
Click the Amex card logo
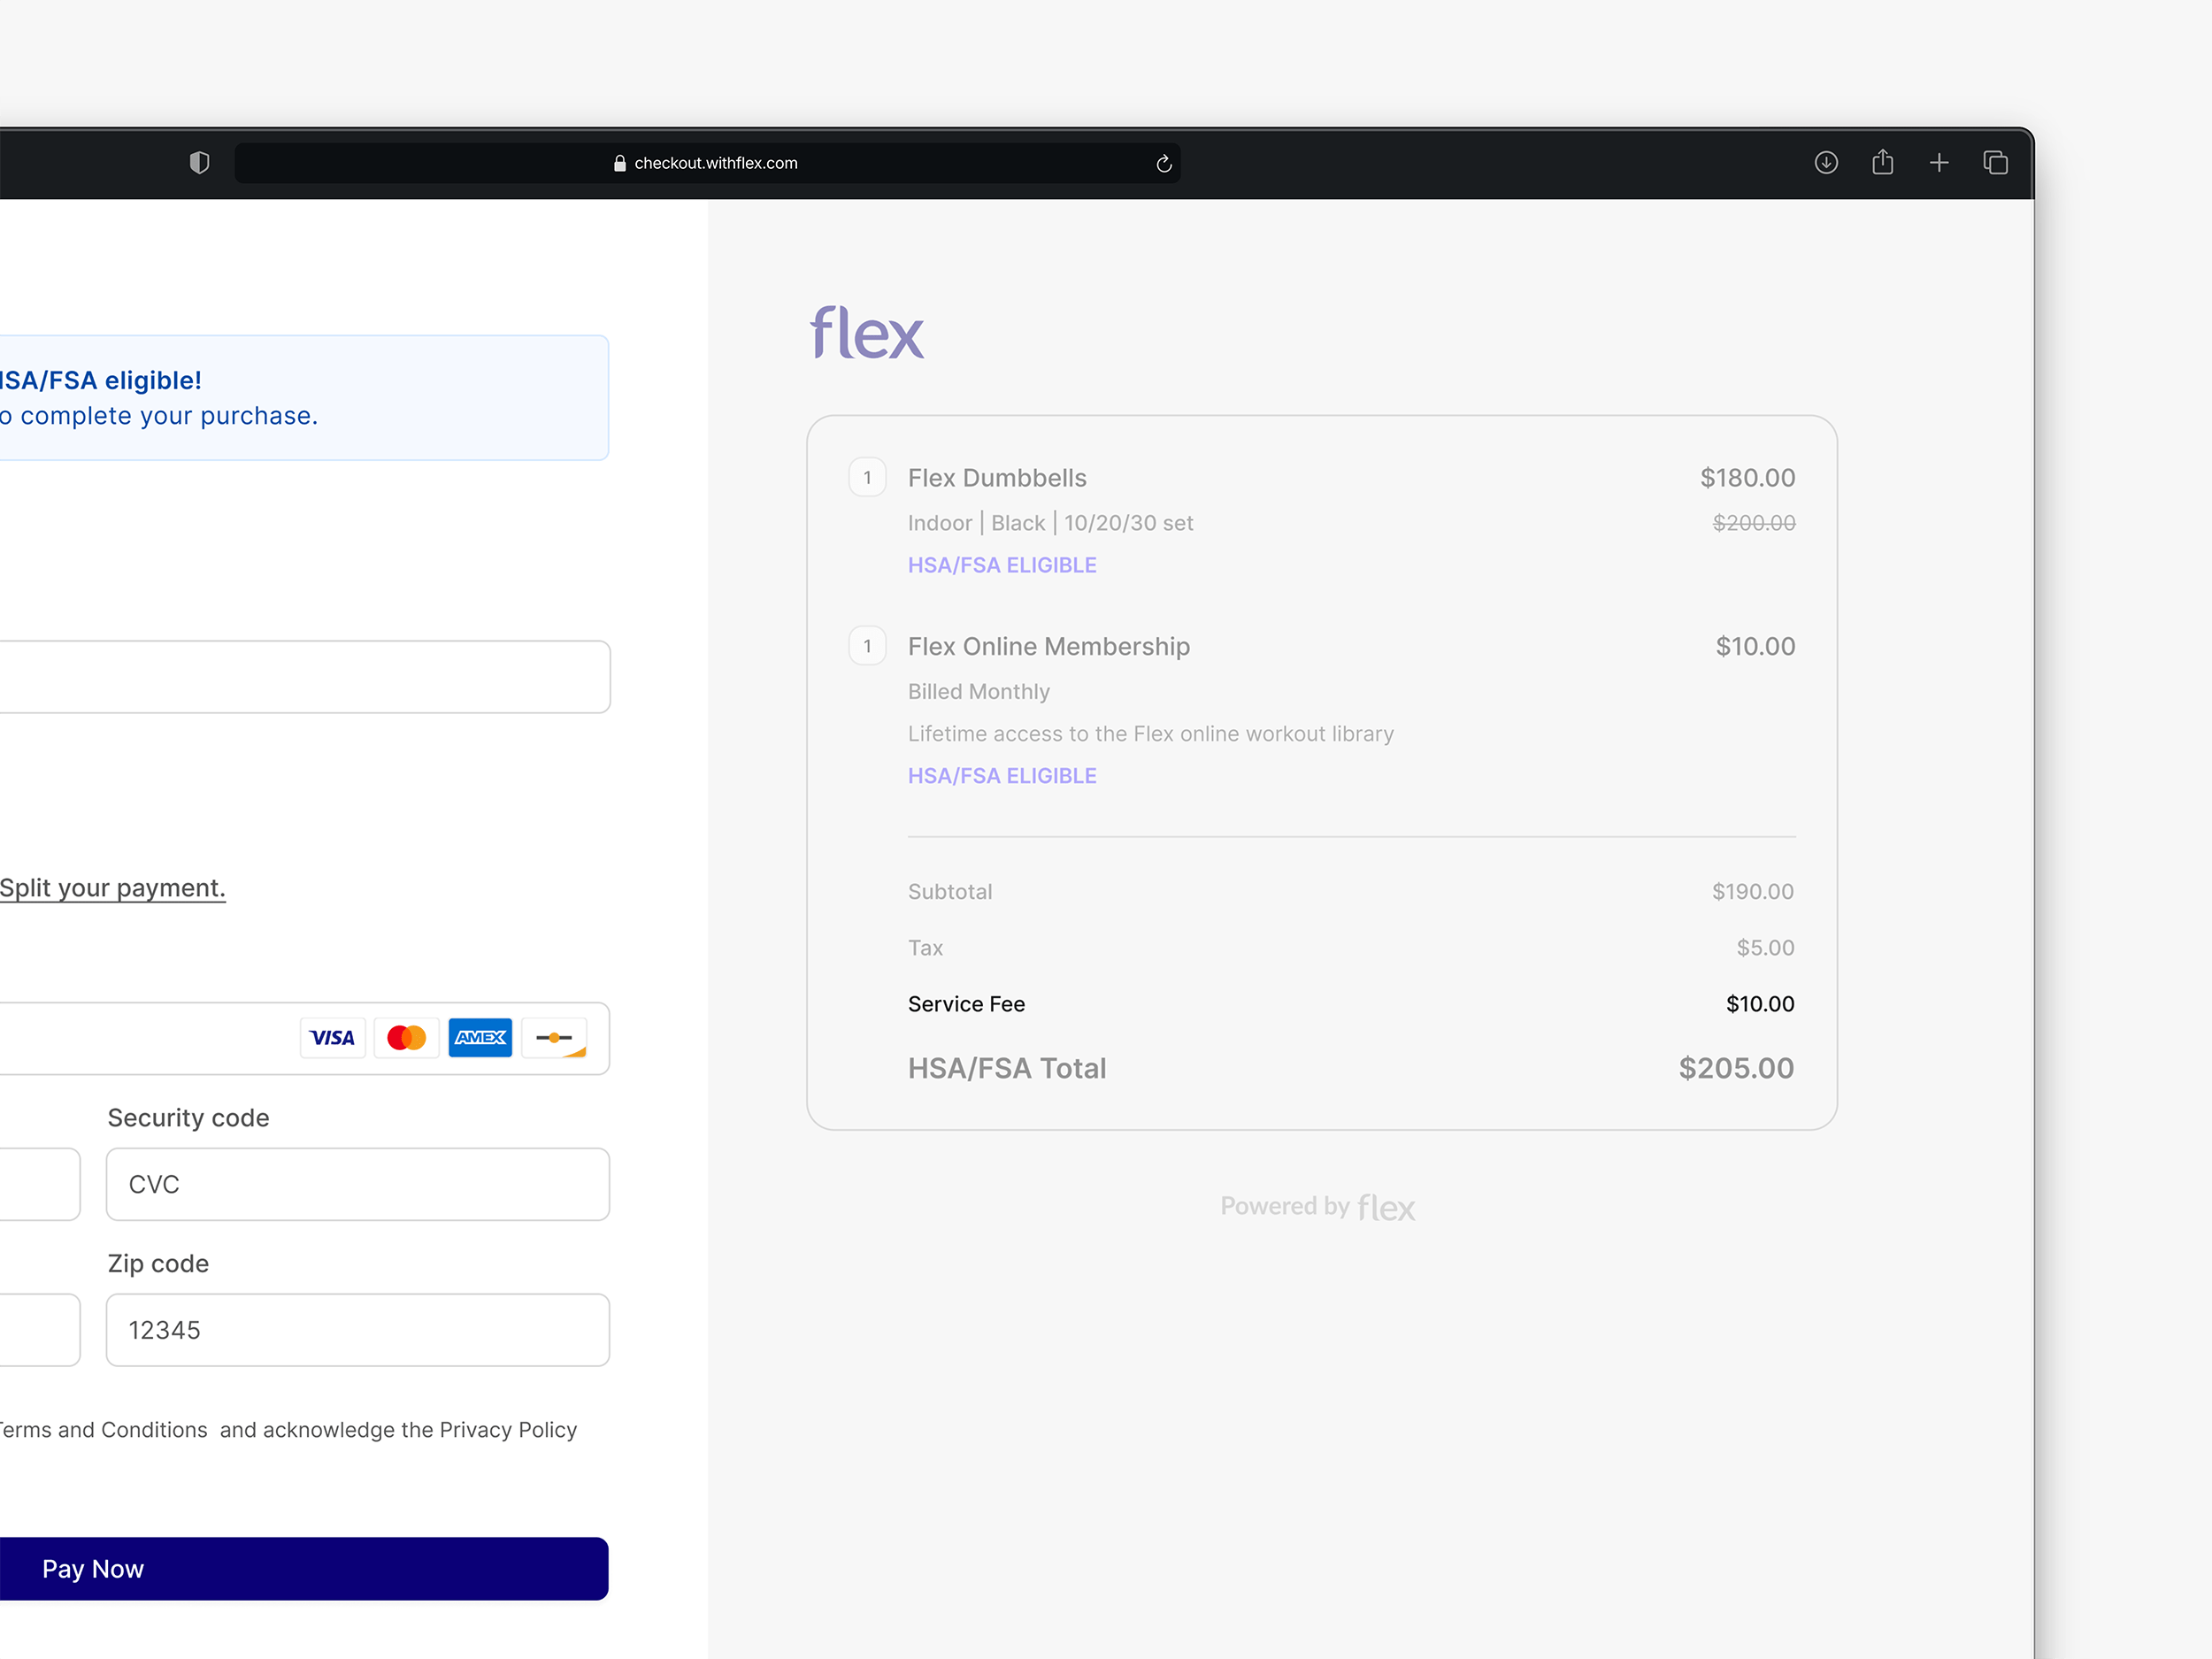(x=480, y=1038)
